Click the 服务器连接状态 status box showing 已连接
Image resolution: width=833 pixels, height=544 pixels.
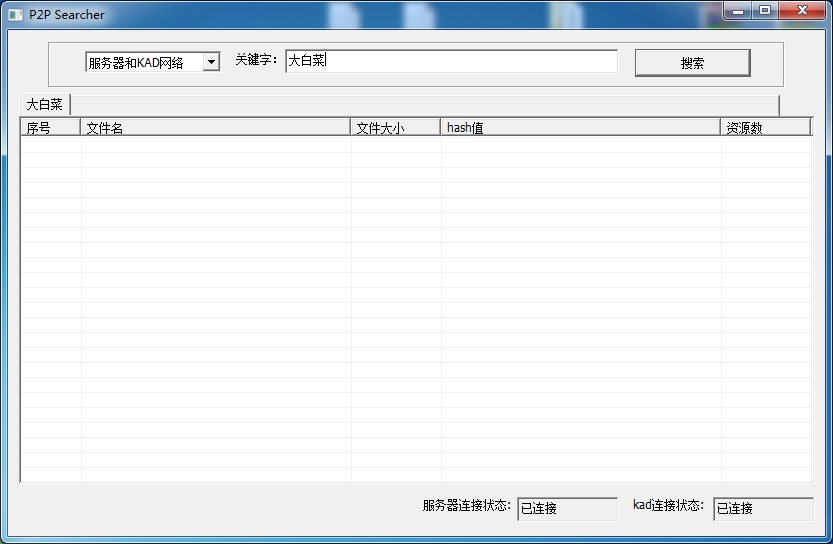click(x=567, y=509)
